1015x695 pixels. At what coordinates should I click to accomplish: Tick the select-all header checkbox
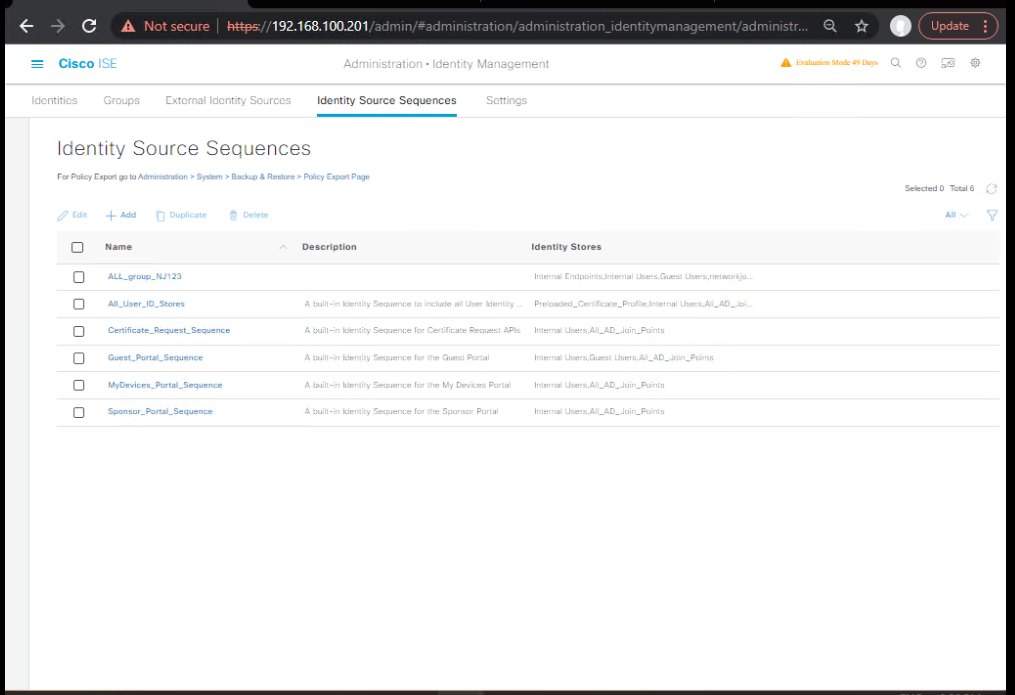pos(77,247)
